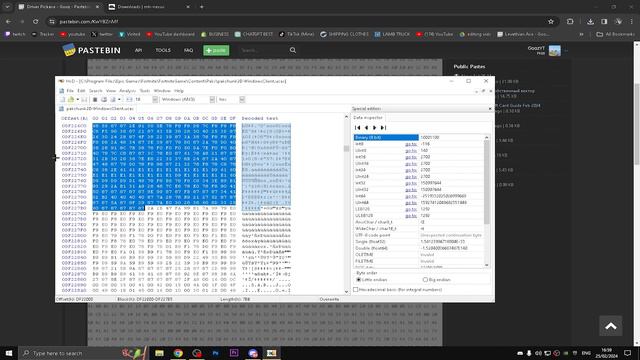
Task: Switch to Data inspector tab
Action: click(x=368, y=118)
